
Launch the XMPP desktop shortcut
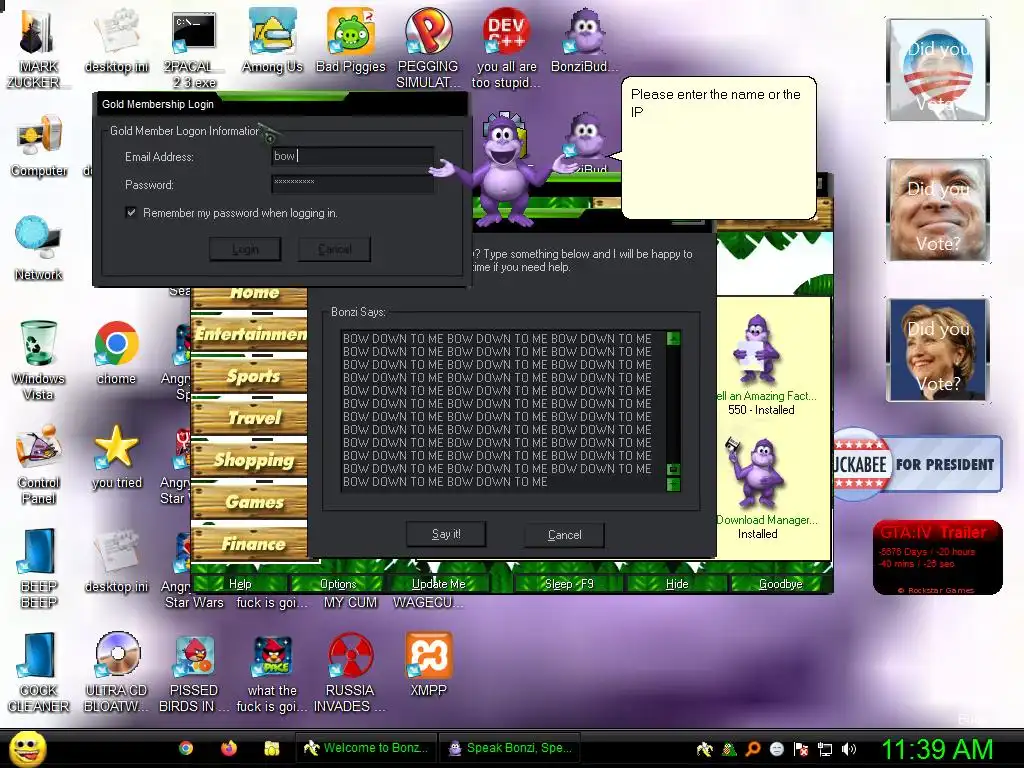428,665
